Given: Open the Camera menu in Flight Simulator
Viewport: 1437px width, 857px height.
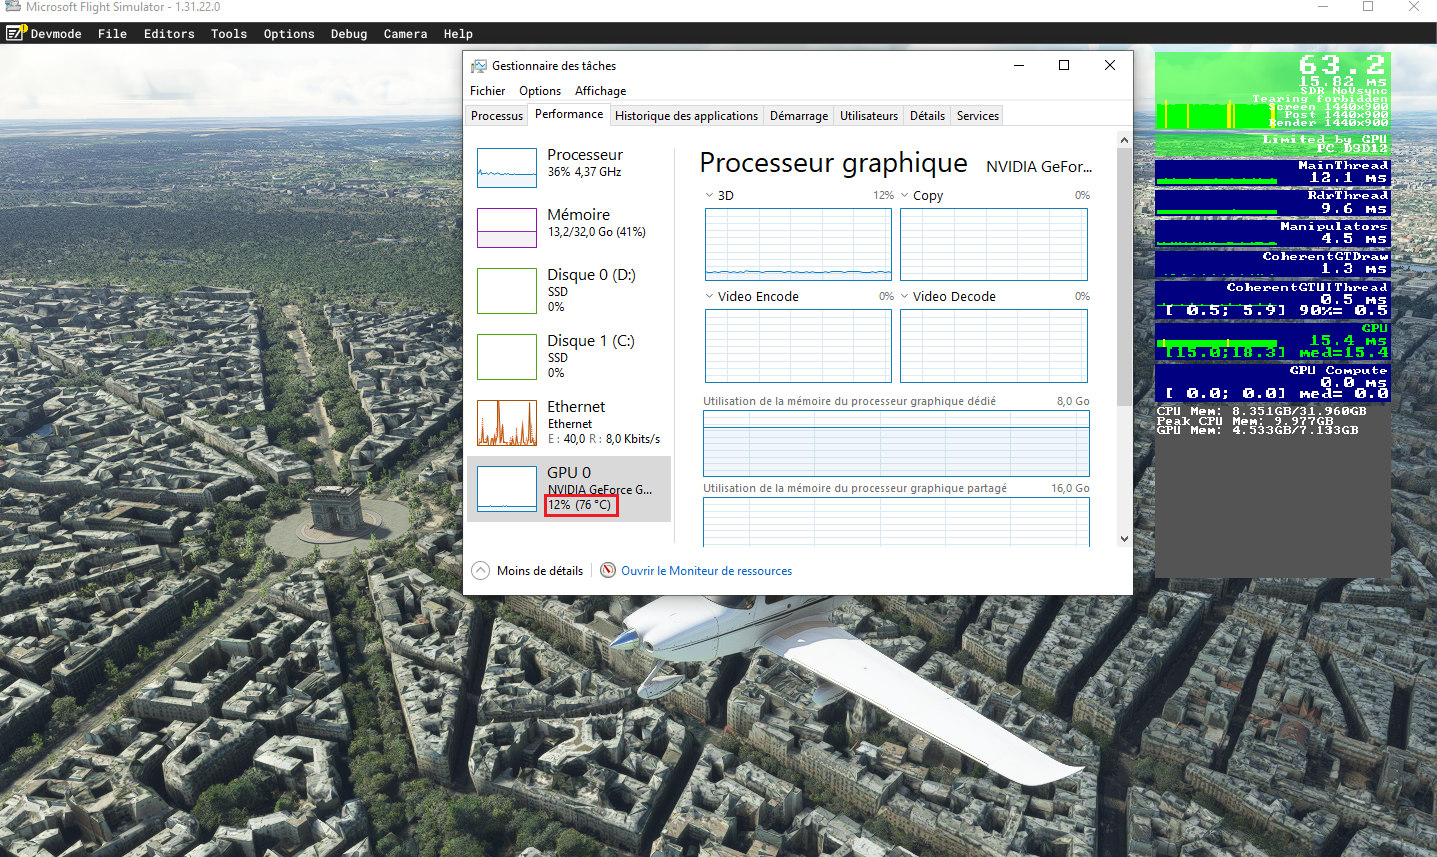Looking at the screenshot, I should (x=405, y=34).
